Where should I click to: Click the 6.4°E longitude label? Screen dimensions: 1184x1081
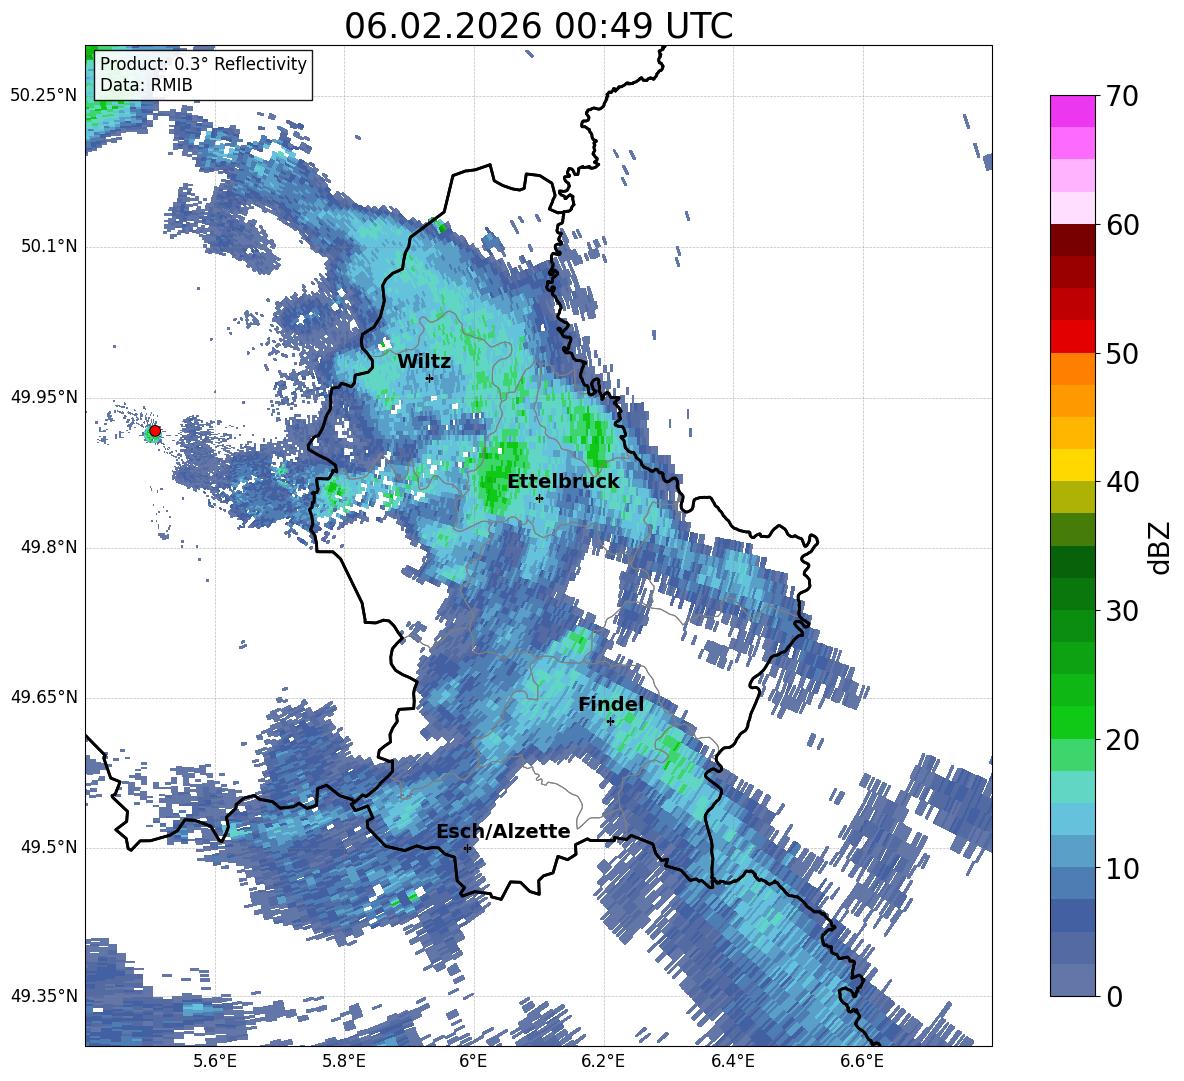pyautogui.click(x=732, y=1061)
